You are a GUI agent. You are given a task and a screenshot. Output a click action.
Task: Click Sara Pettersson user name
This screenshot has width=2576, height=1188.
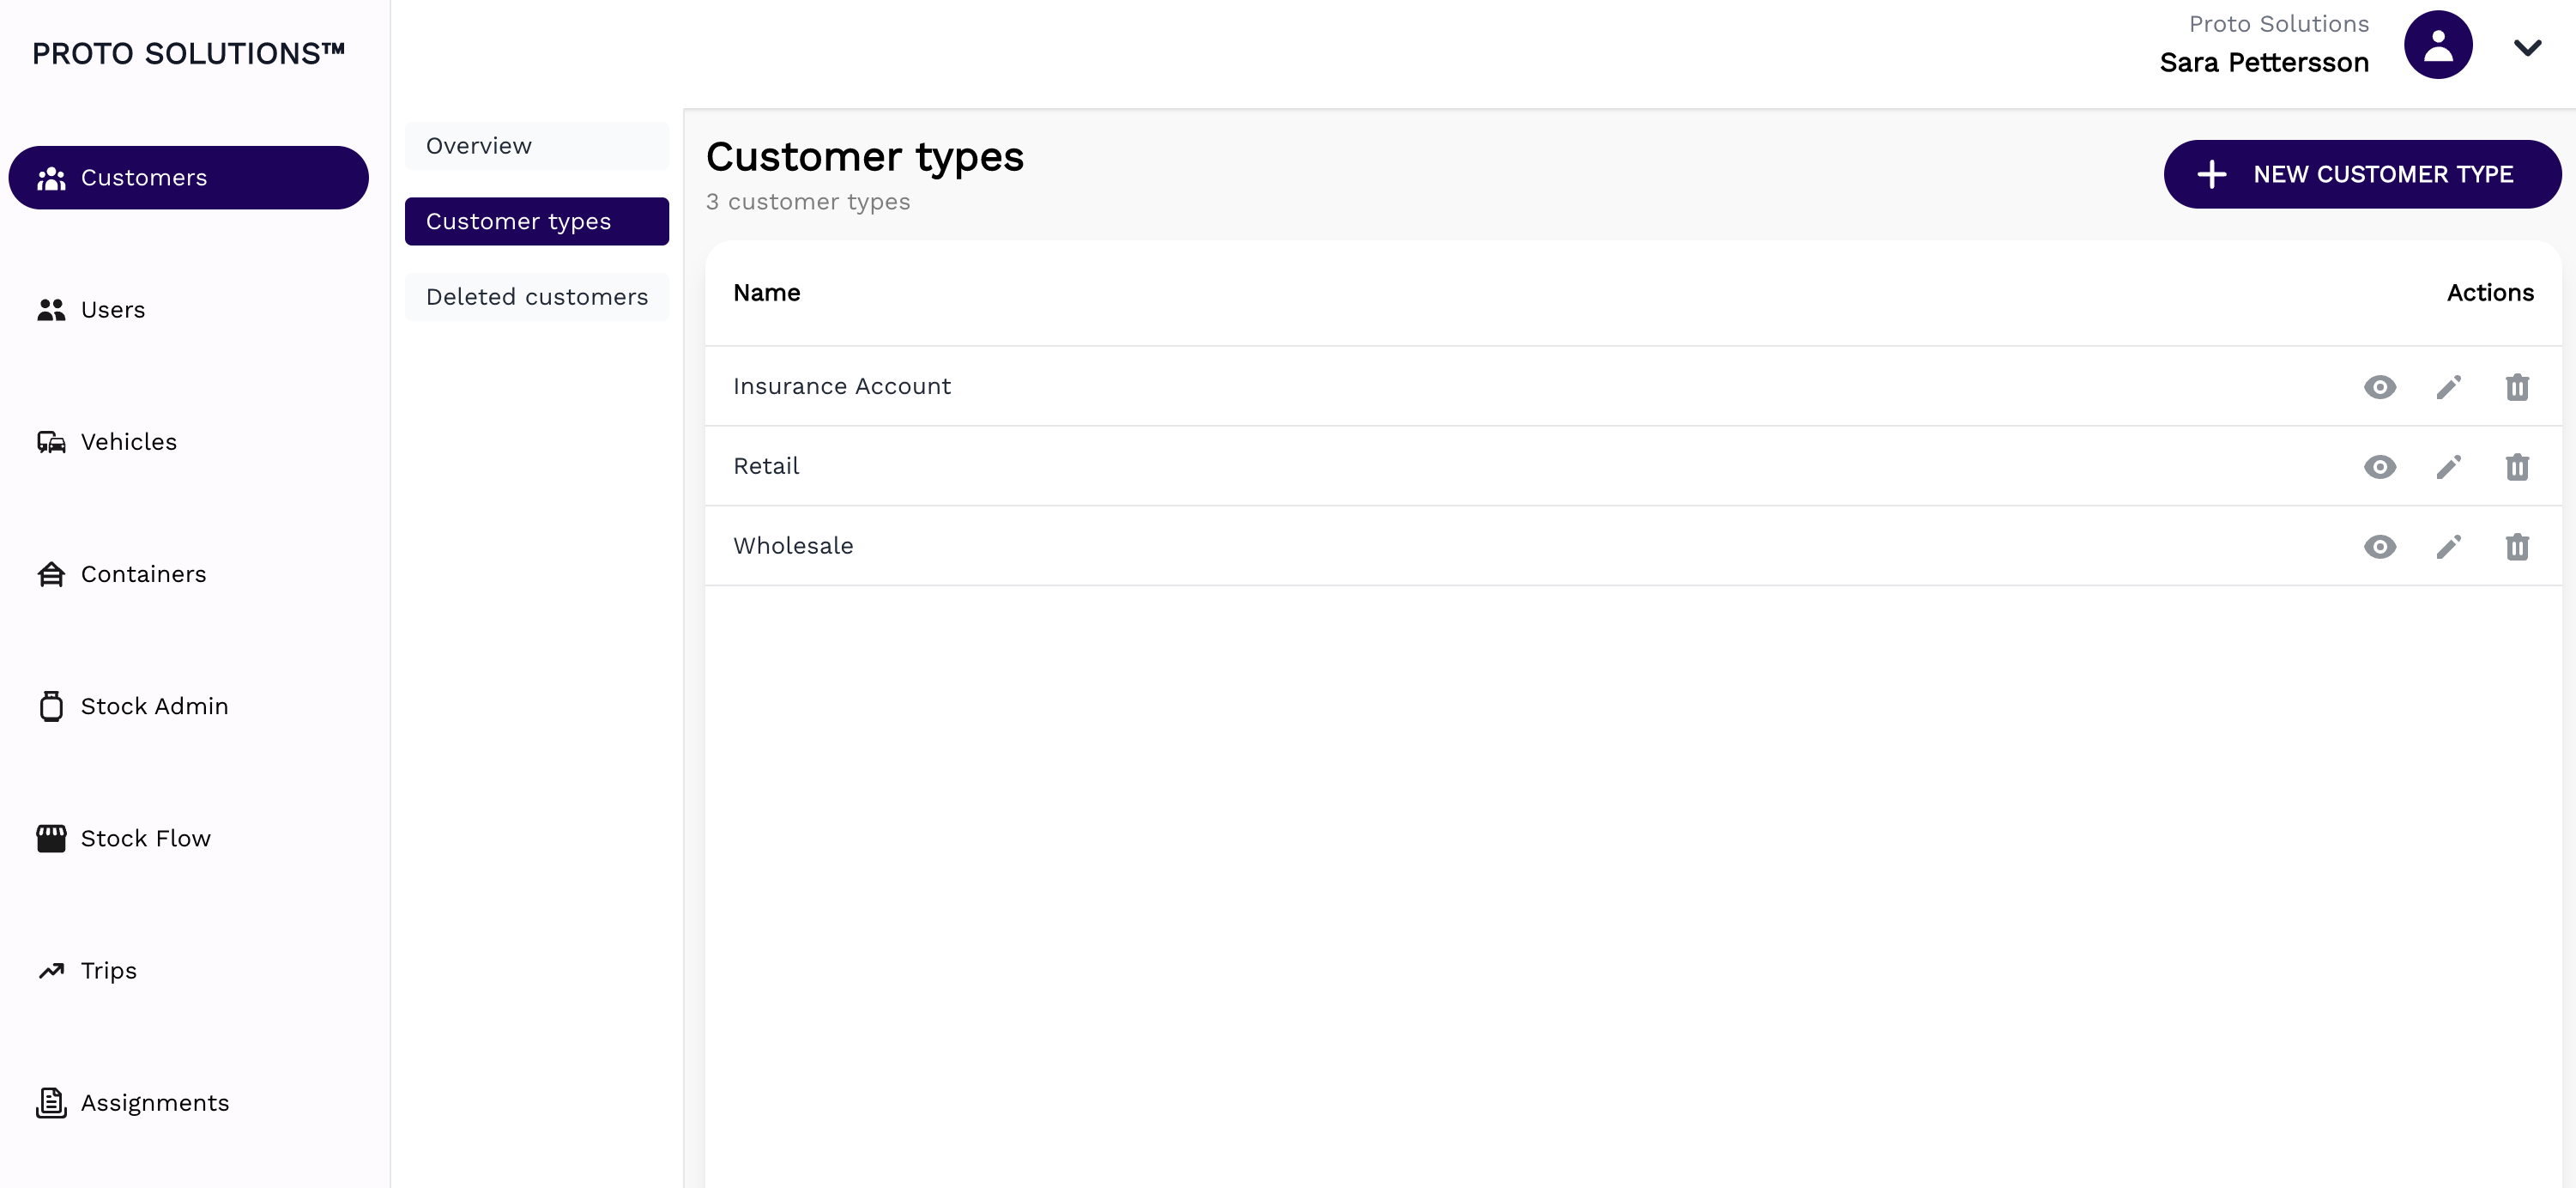(x=2264, y=62)
